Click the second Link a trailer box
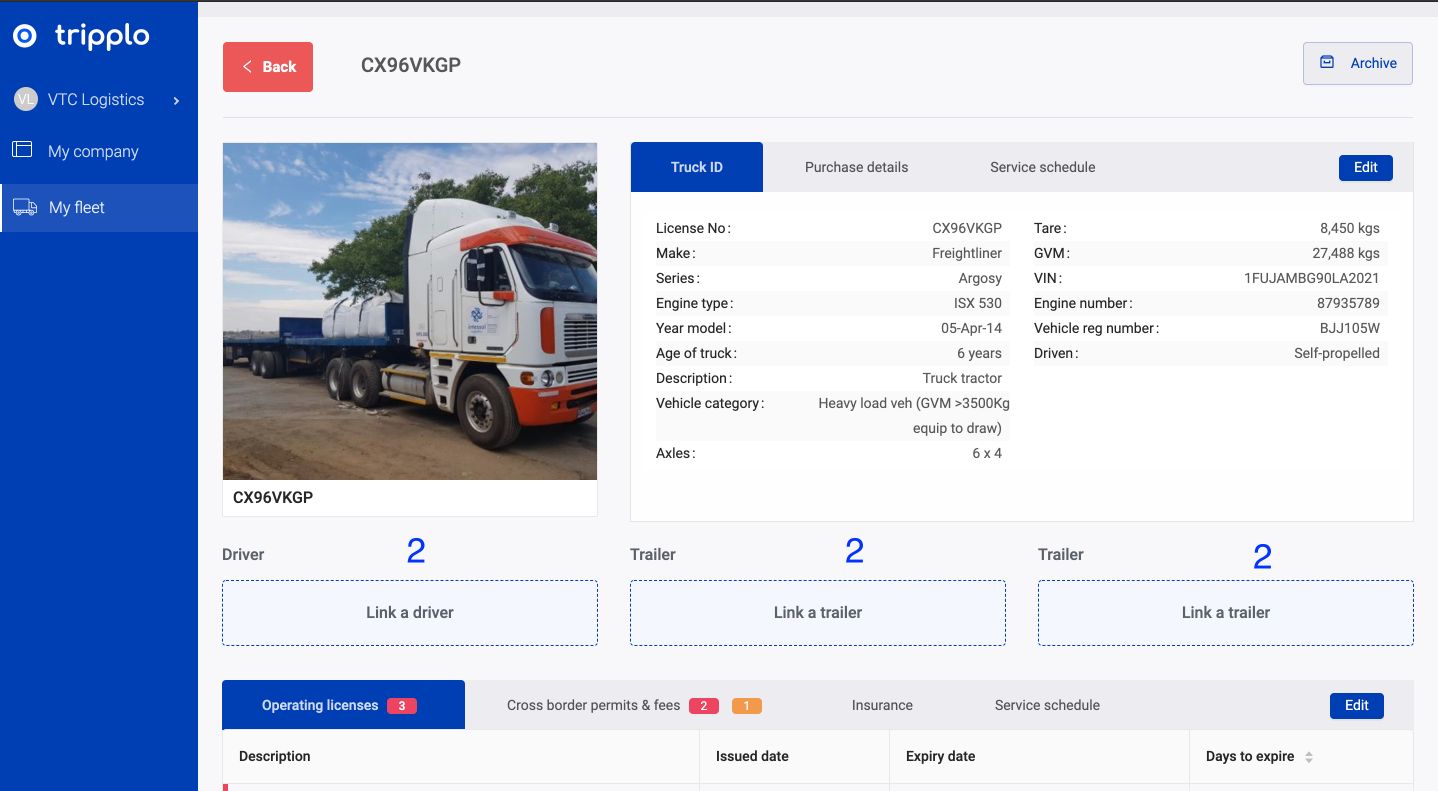This screenshot has height=791, width=1438. [1225, 612]
